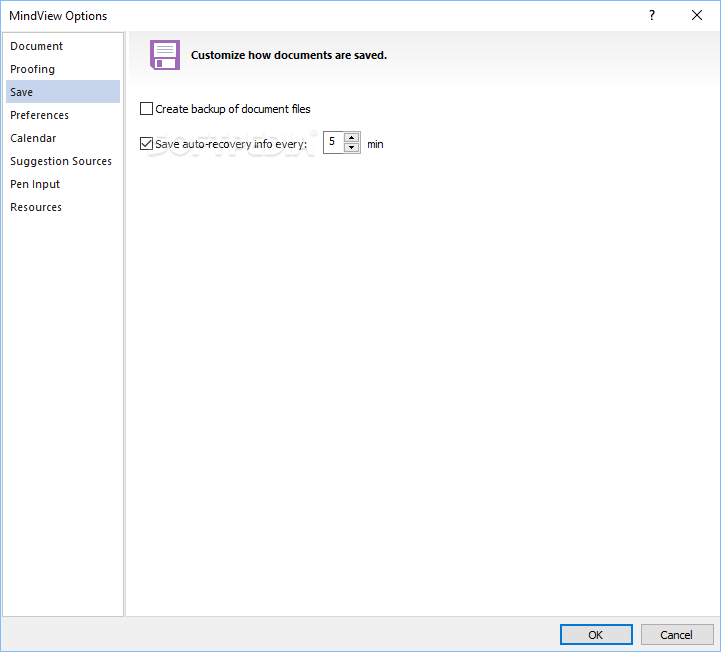The image size is (721, 652).
Task: Confirm settings with the OK button
Action: coord(596,635)
